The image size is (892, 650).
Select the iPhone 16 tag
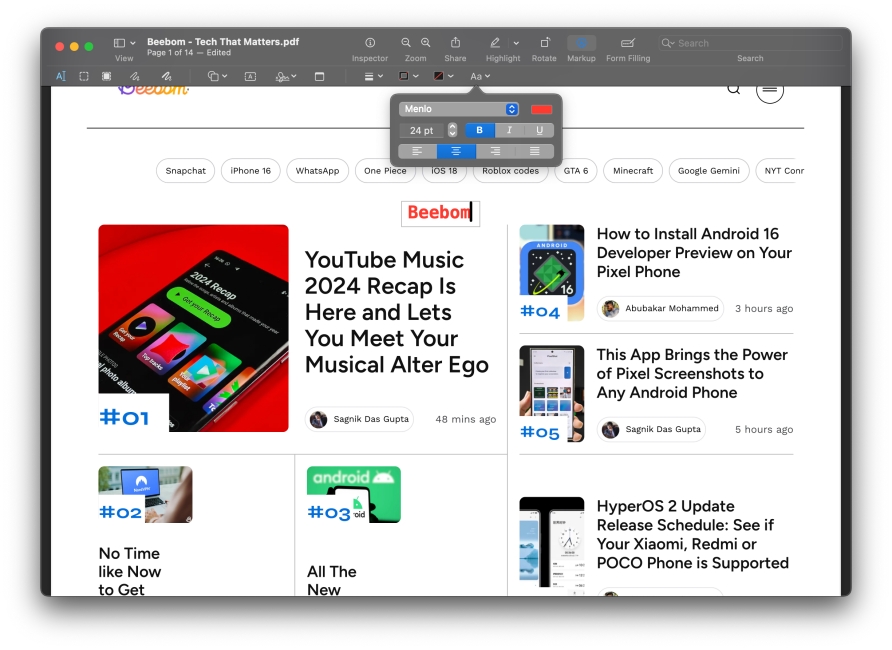[250, 171]
